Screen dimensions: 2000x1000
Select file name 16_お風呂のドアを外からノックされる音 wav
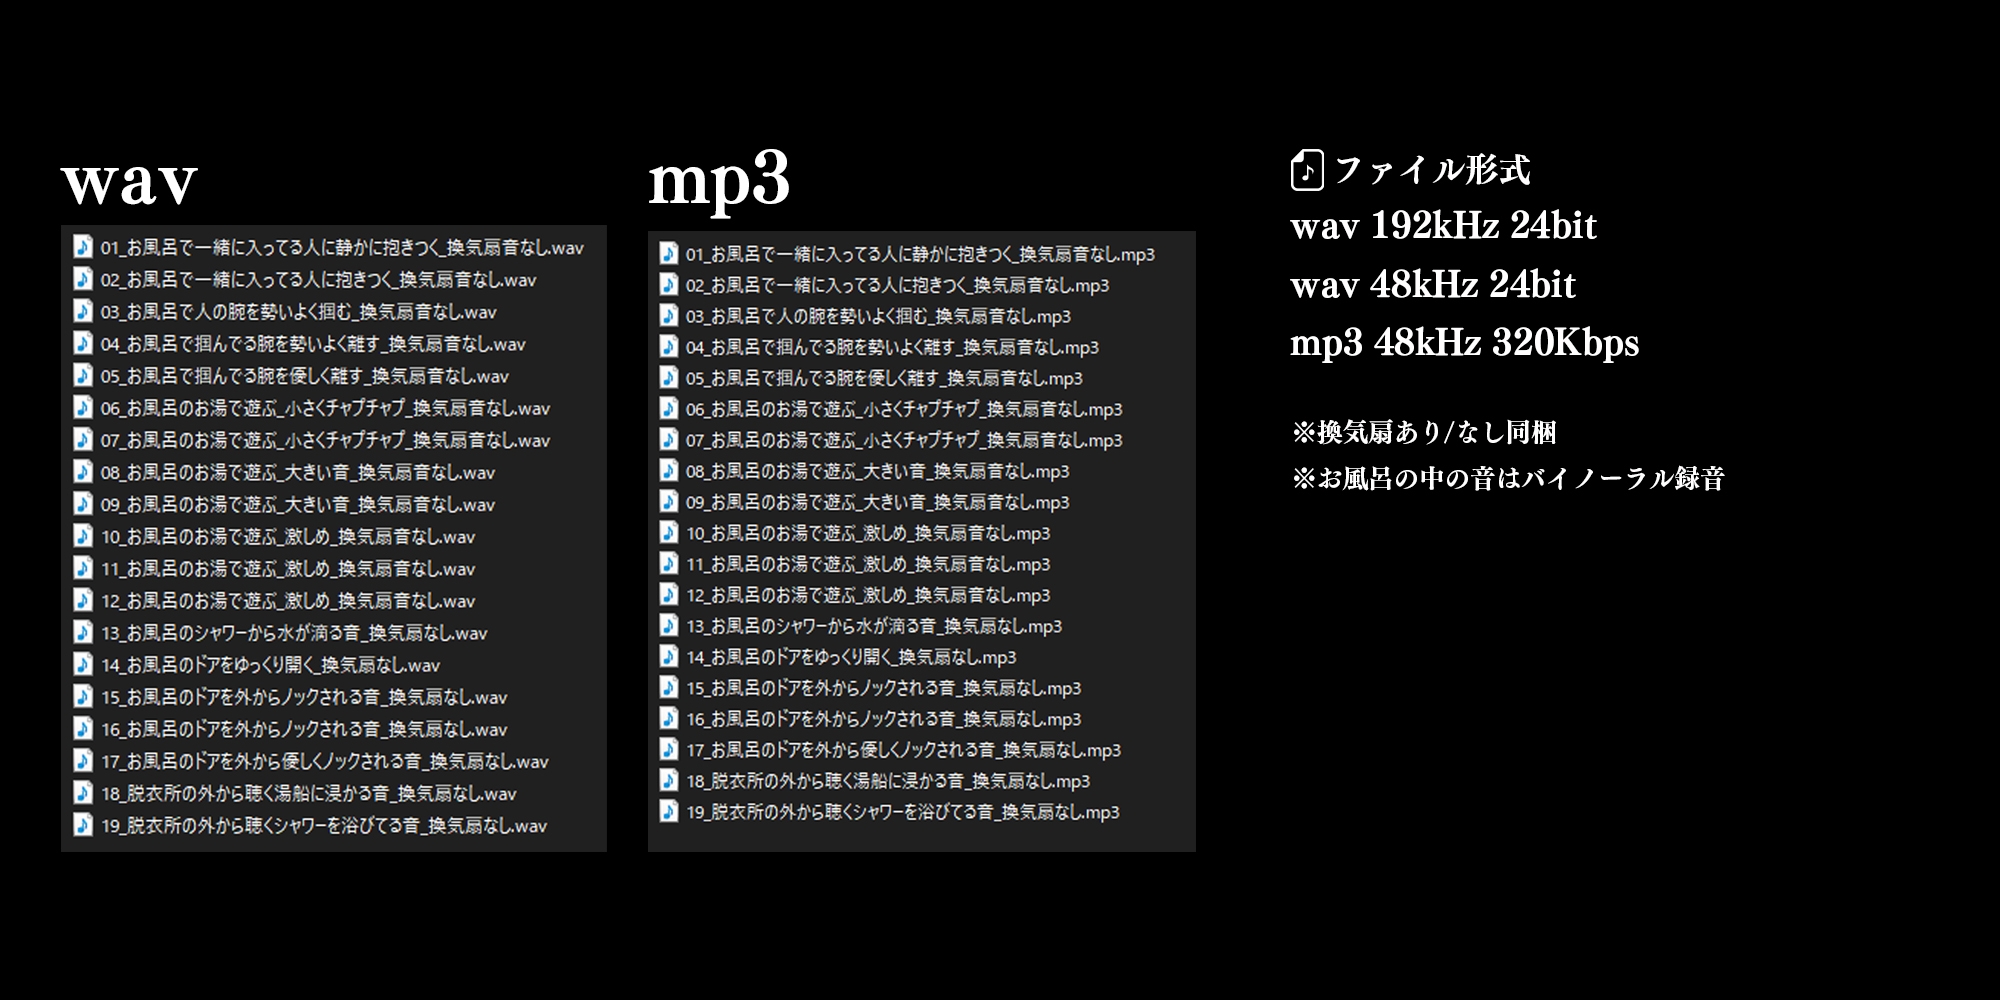(x=304, y=729)
